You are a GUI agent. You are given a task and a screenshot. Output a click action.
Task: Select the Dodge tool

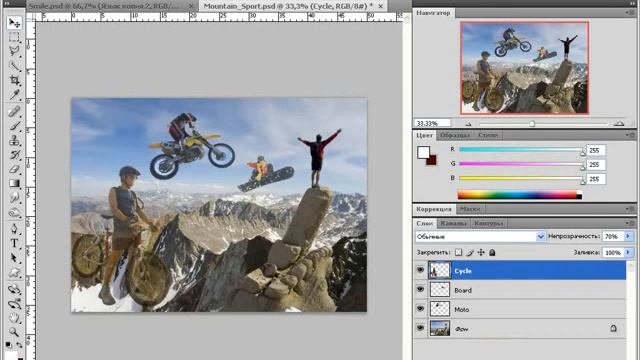click(x=14, y=213)
